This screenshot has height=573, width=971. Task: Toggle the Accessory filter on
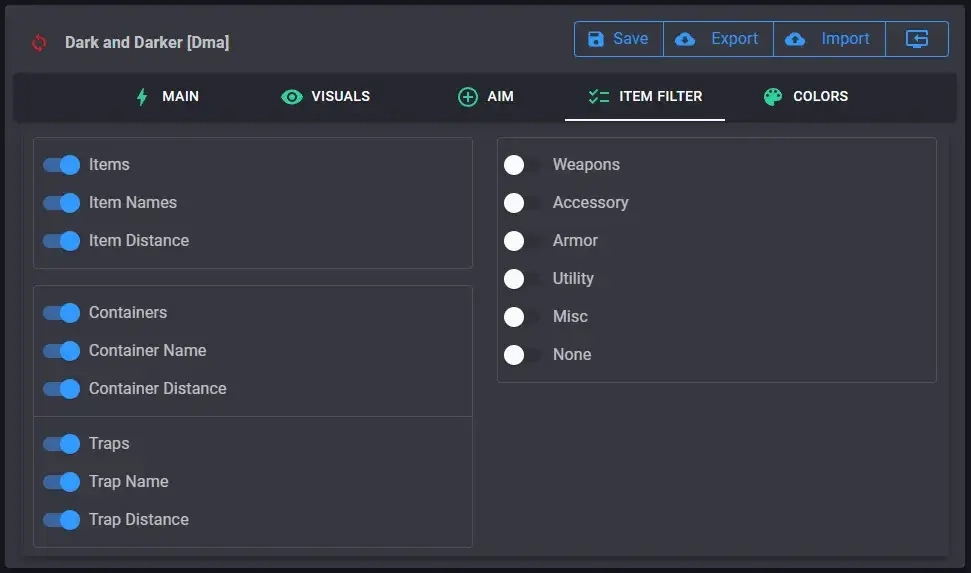pos(522,203)
